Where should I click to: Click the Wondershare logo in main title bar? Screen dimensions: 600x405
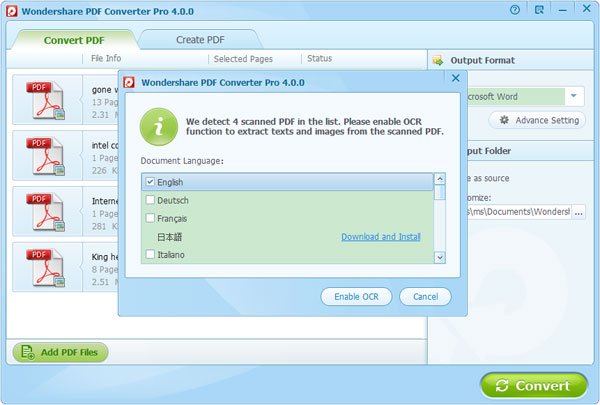(x=11, y=11)
